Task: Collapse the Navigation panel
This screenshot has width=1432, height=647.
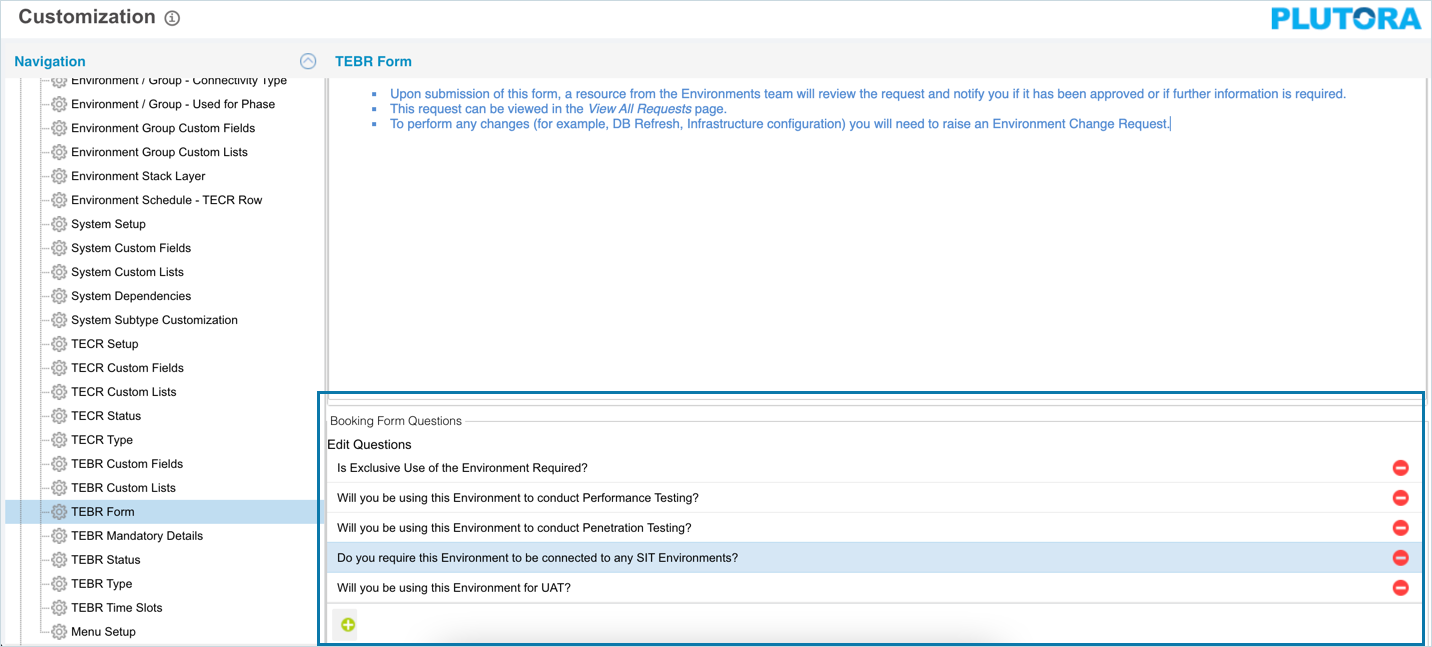Action: pyautogui.click(x=308, y=61)
